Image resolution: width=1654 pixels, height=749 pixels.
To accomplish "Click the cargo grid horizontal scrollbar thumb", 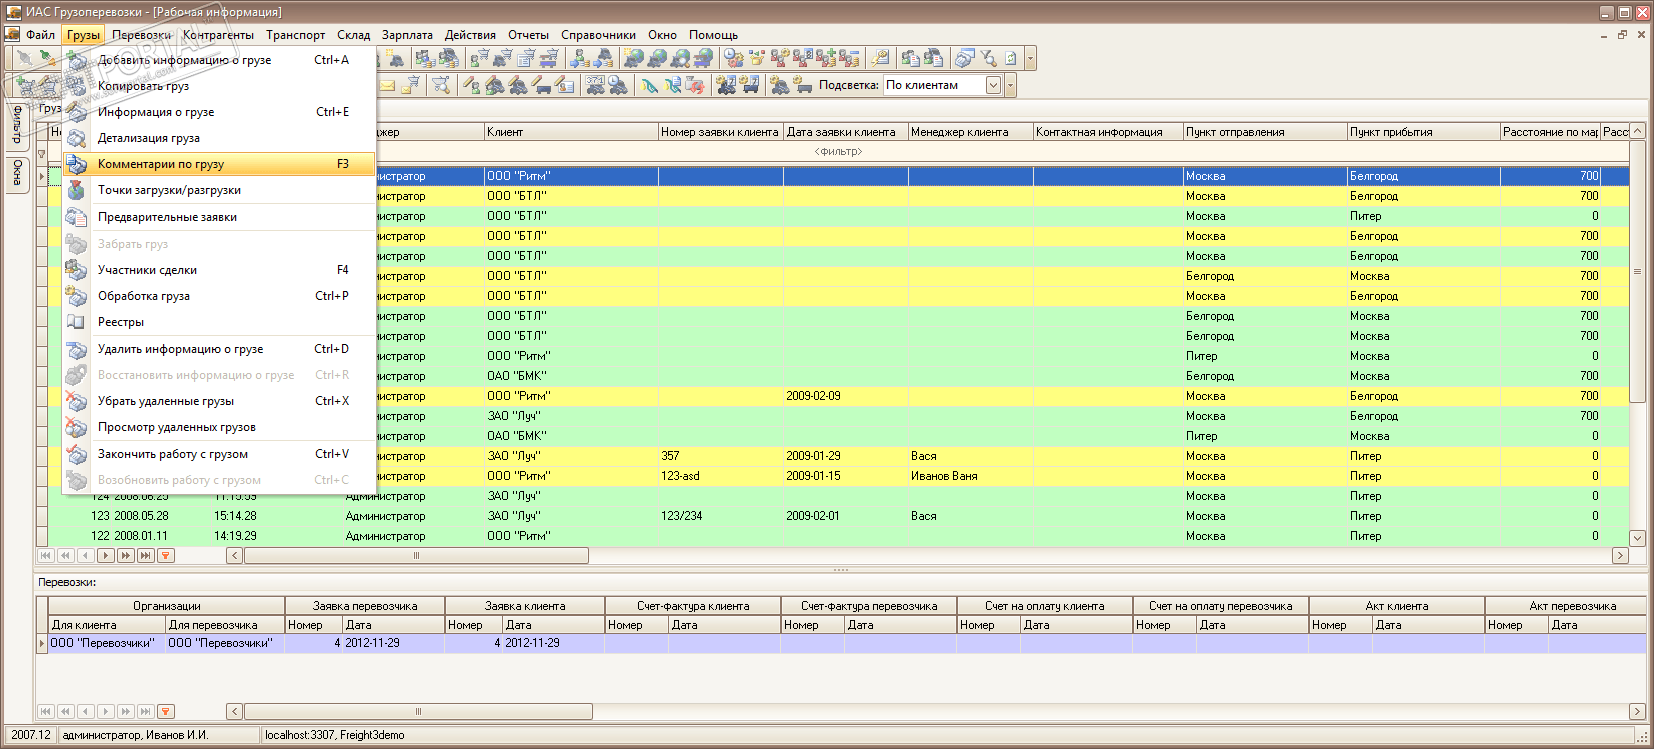I will [x=416, y=555].
